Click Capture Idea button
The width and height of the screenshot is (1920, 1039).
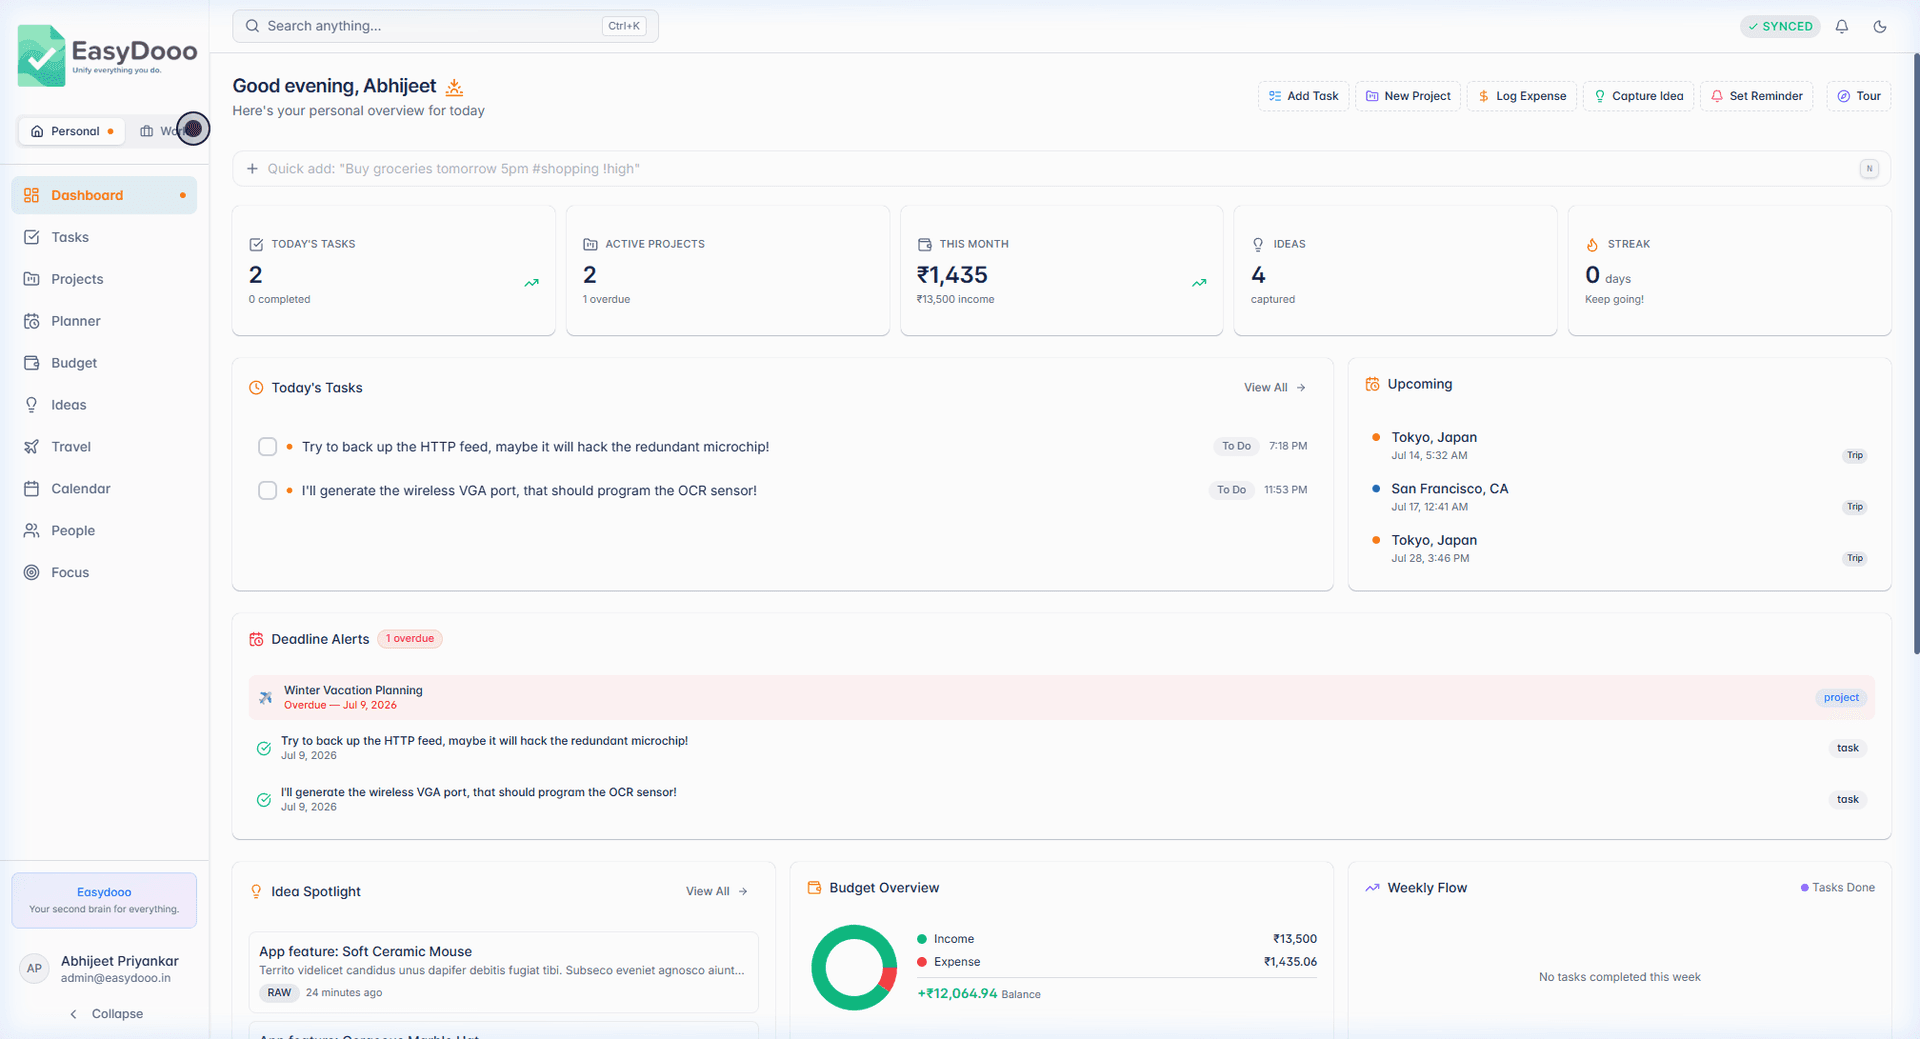tap(1638, 96)
